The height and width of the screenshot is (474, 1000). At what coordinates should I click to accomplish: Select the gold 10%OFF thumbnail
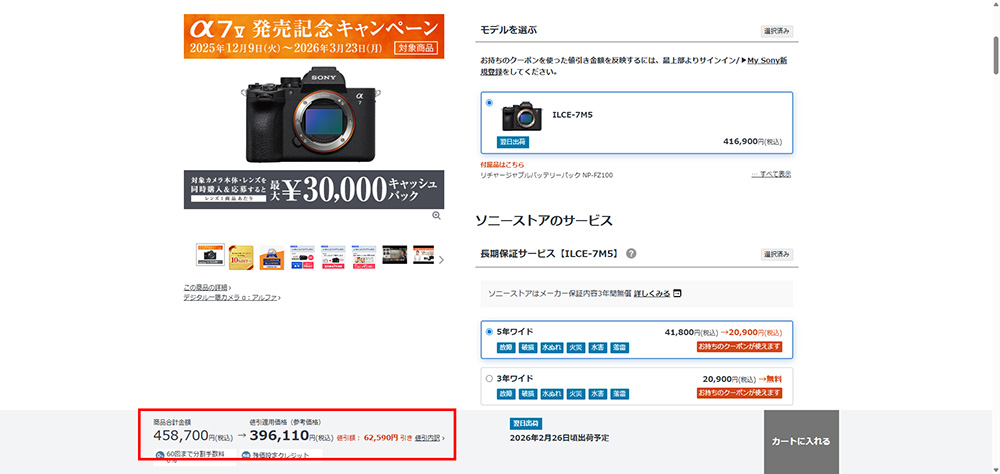point(241,257)
